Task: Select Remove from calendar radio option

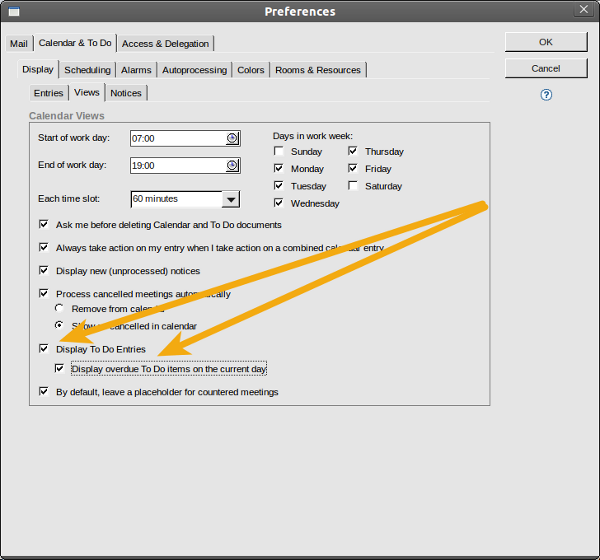Action: pos(59,308)
